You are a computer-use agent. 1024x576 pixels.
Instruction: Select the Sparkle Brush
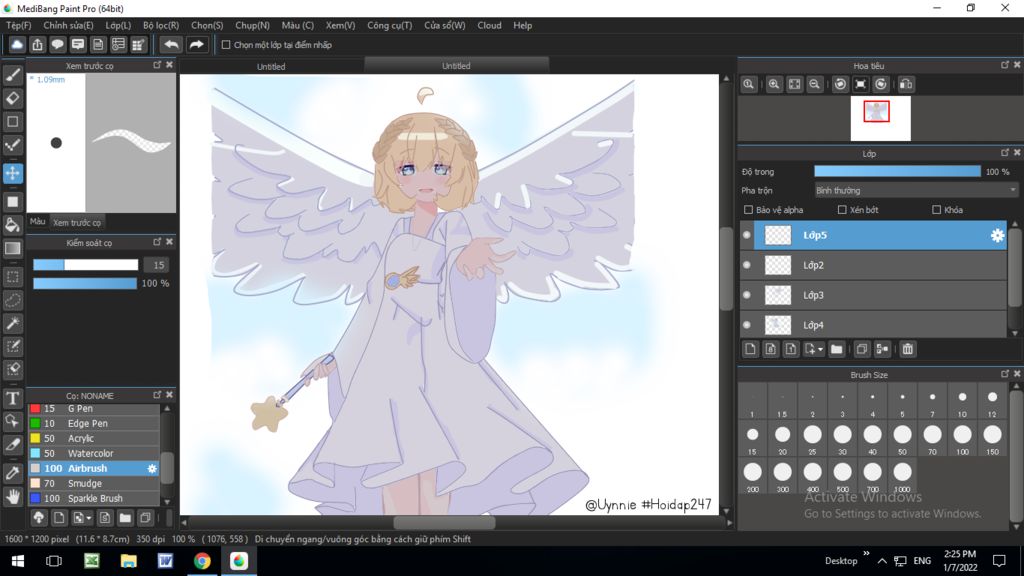pyautogui.click(x=93, y=498)
